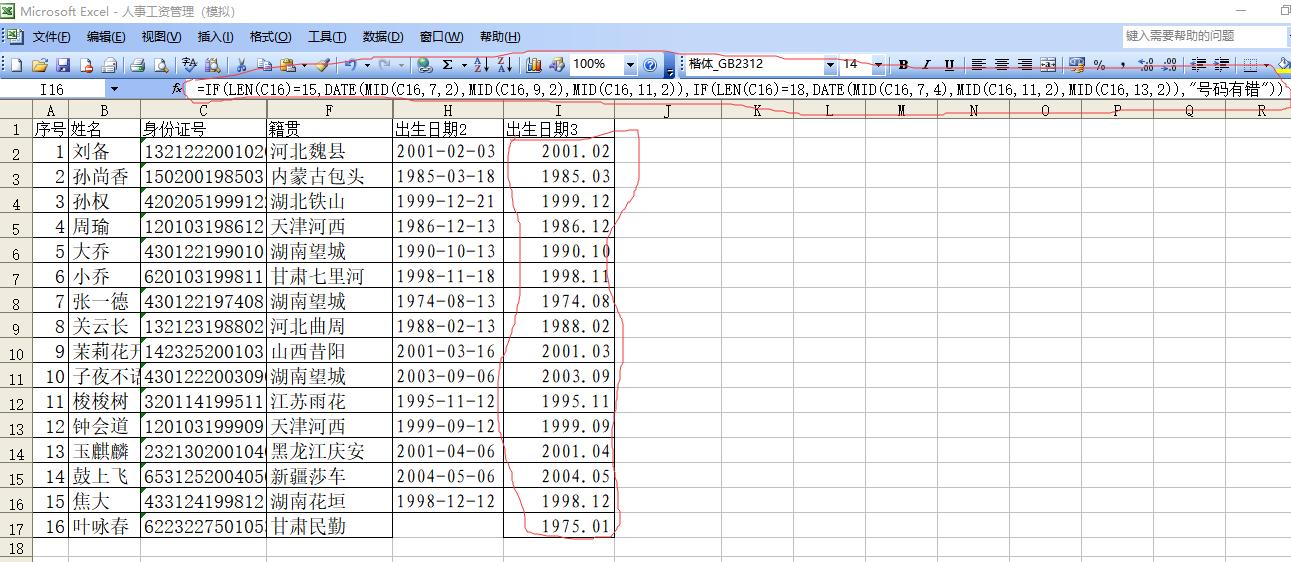Align cell text right
Viewport: 1291px width, 562px height.
[x=1027, y=65]
